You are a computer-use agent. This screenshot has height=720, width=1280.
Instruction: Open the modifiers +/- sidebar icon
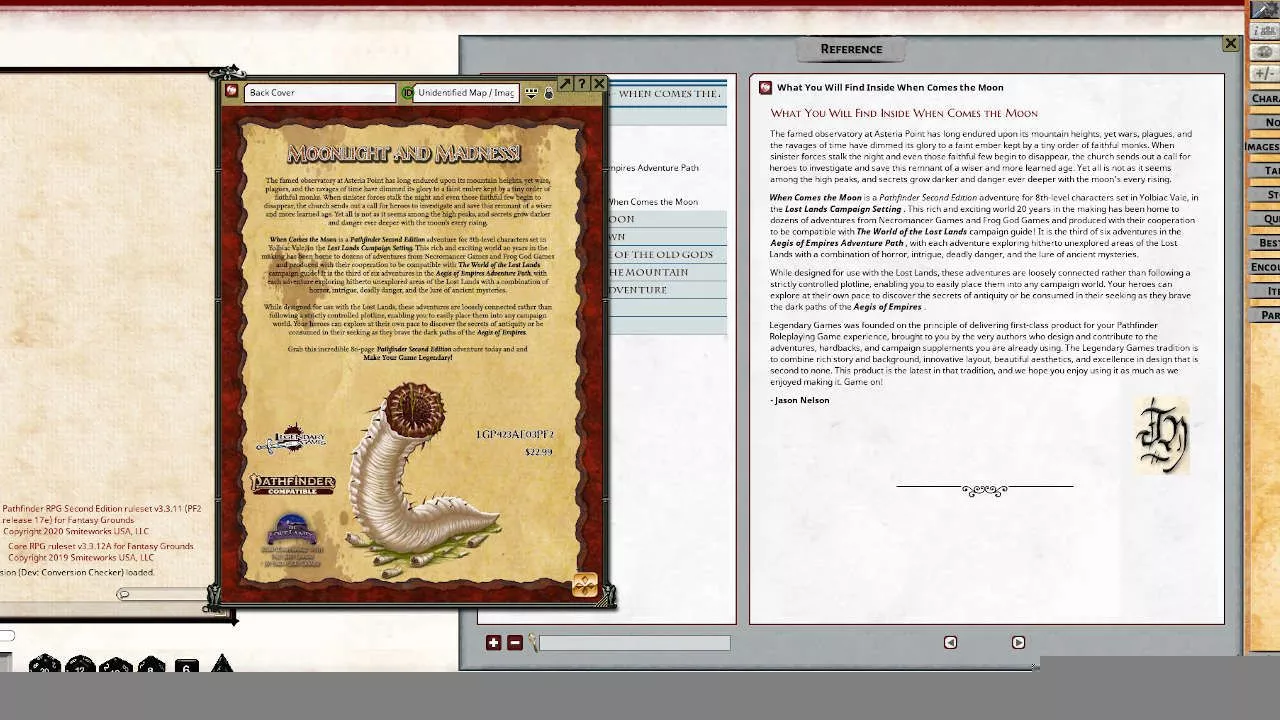[1264, 73]
